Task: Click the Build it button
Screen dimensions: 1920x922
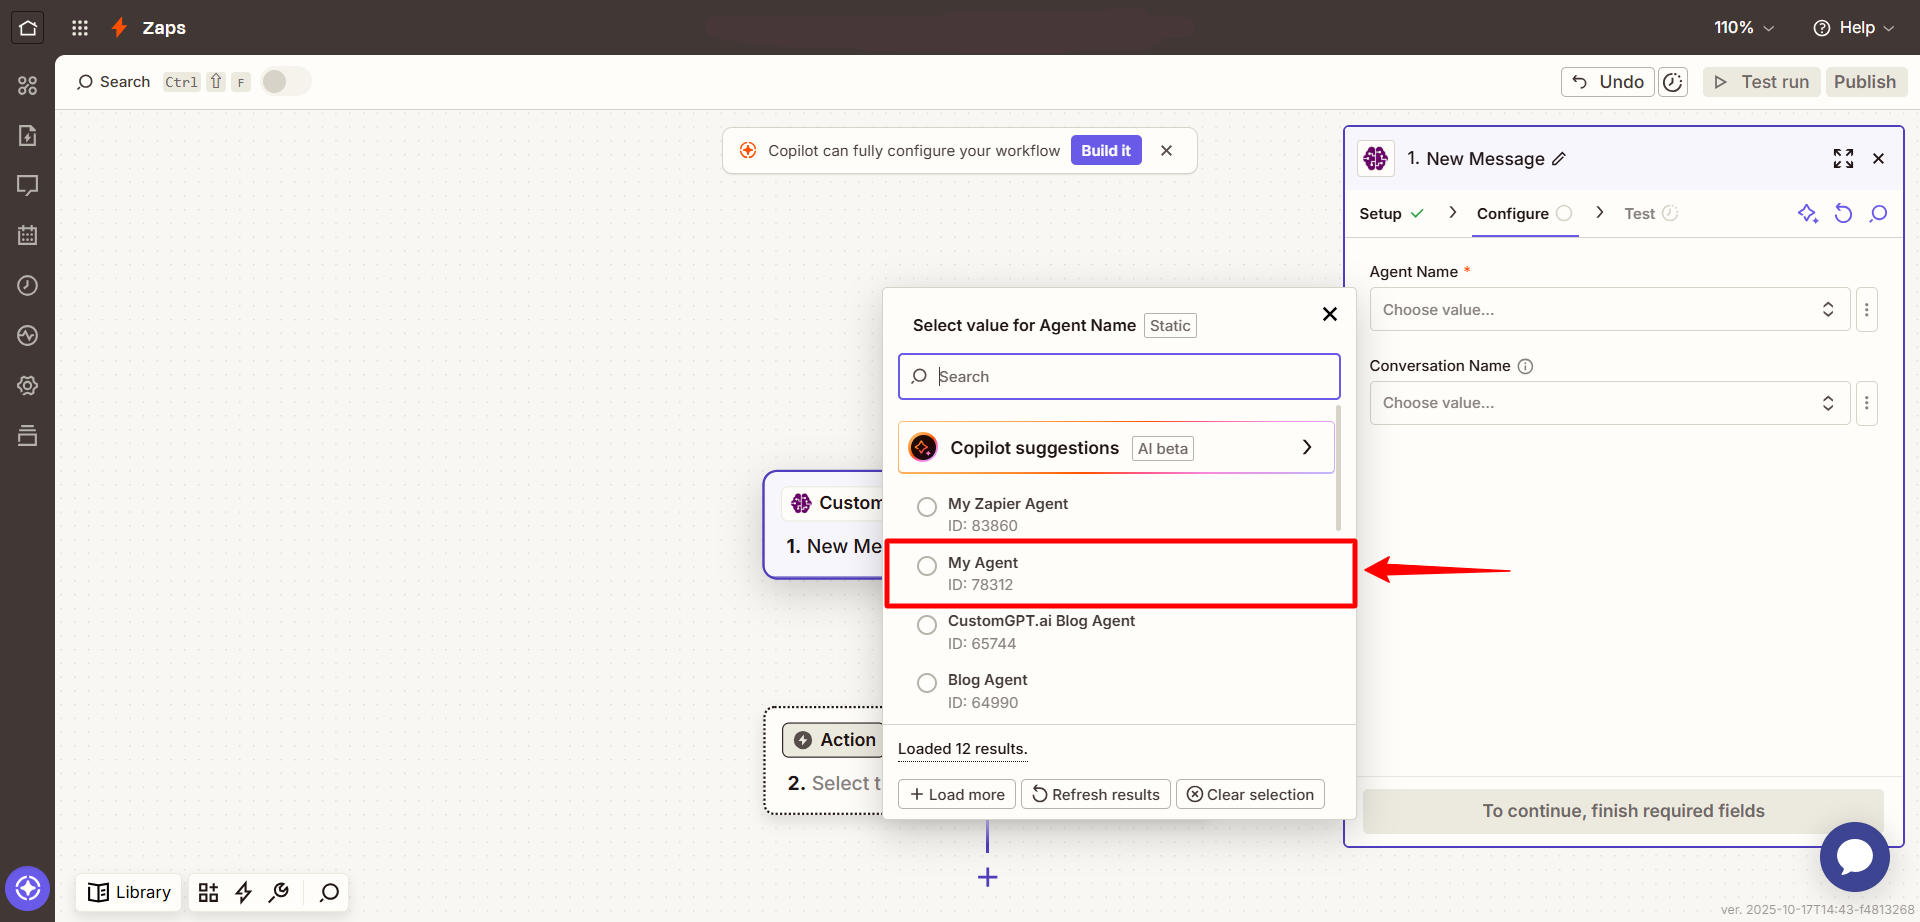Action: pos(1106,150)
